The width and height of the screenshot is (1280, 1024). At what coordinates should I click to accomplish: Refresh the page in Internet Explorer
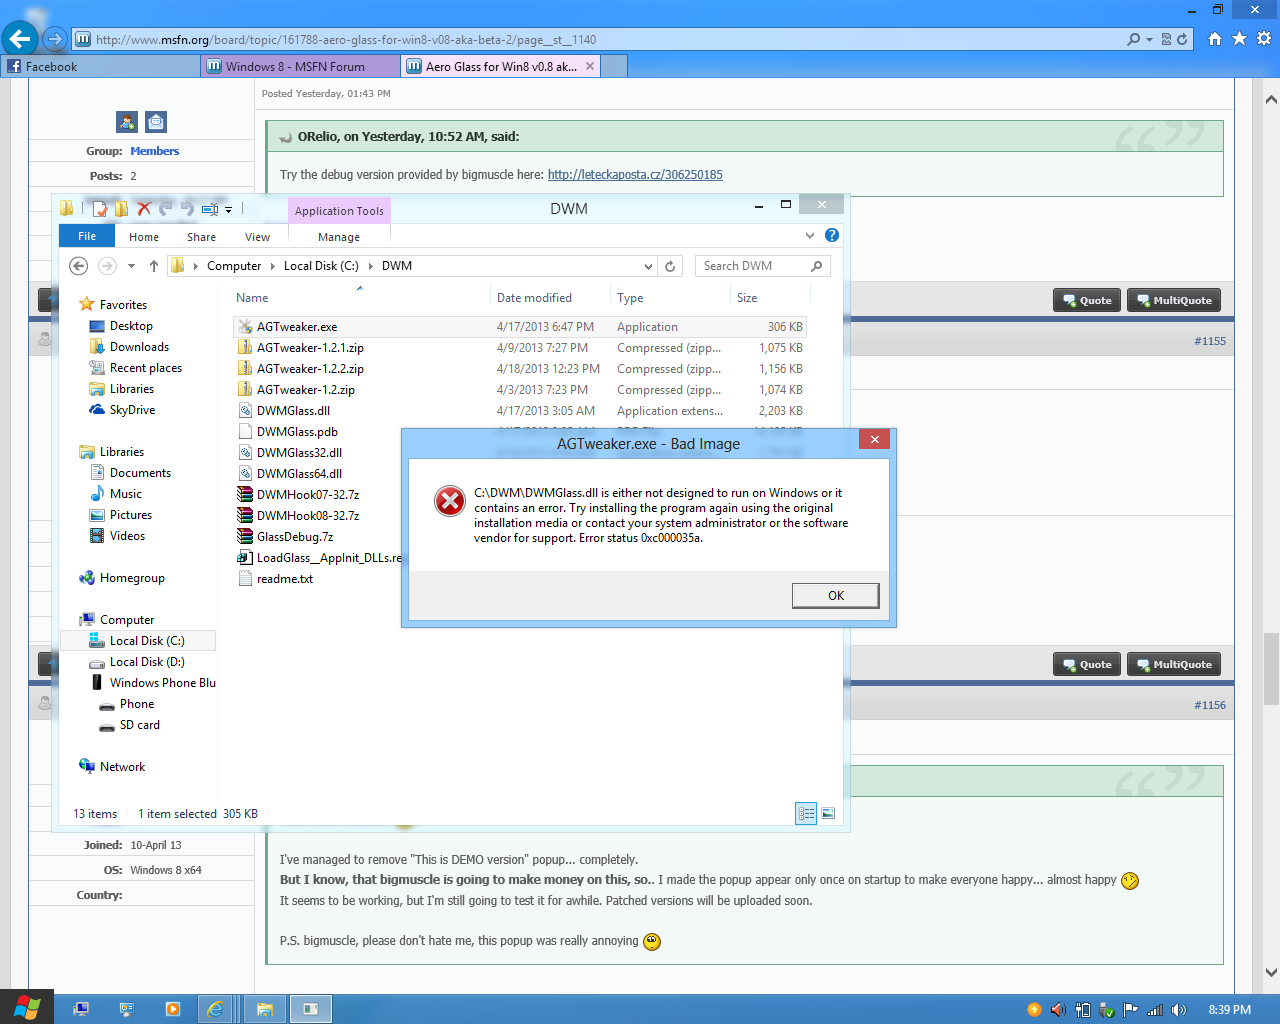pos(1182,39)
